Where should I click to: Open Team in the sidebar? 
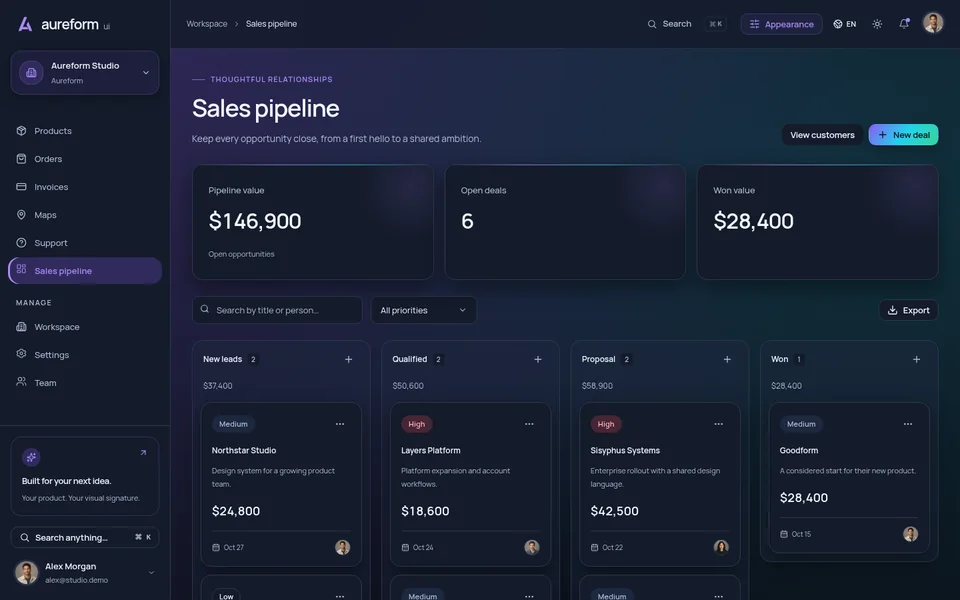tap(85, 383)
